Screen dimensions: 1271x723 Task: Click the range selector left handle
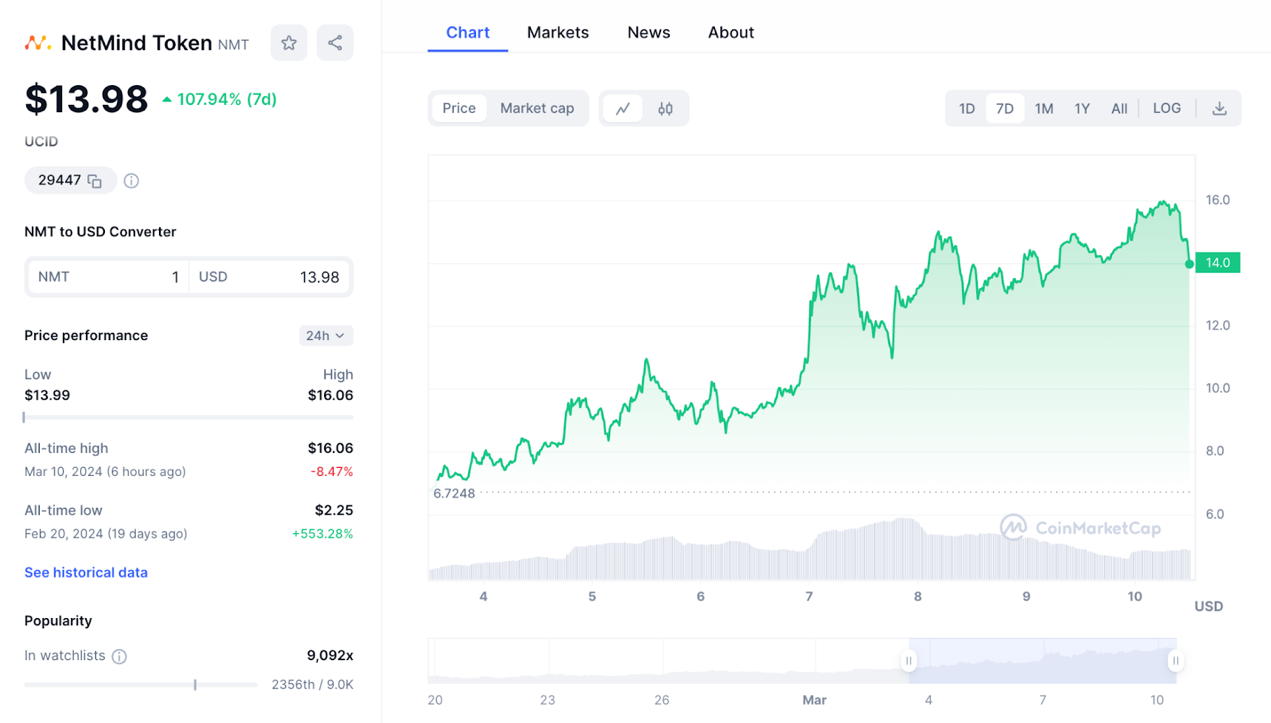tap(909, 660)
